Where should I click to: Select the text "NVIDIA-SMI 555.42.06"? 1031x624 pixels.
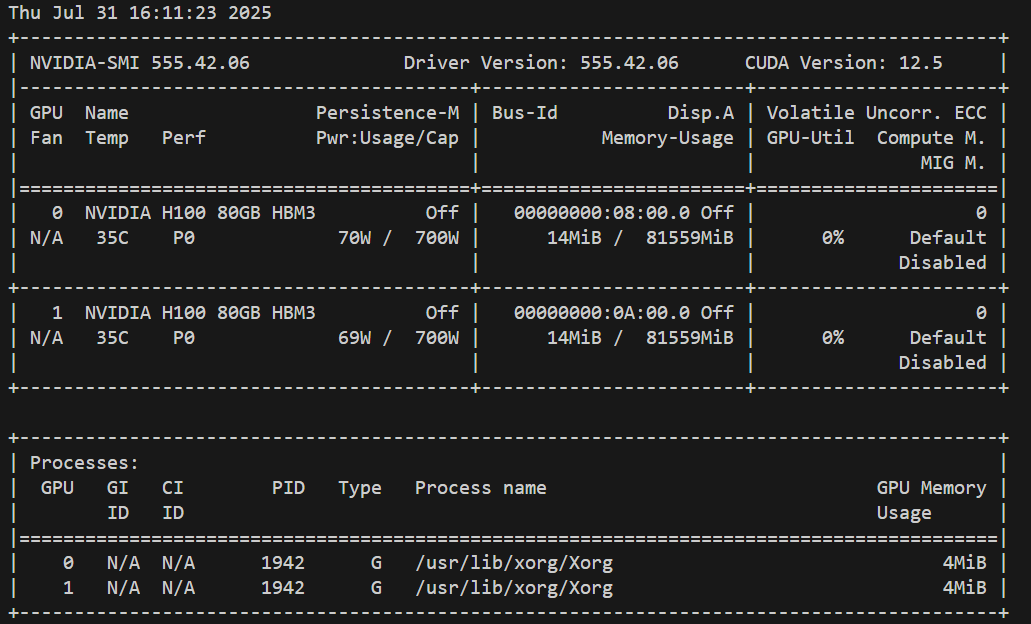[140, 62]
